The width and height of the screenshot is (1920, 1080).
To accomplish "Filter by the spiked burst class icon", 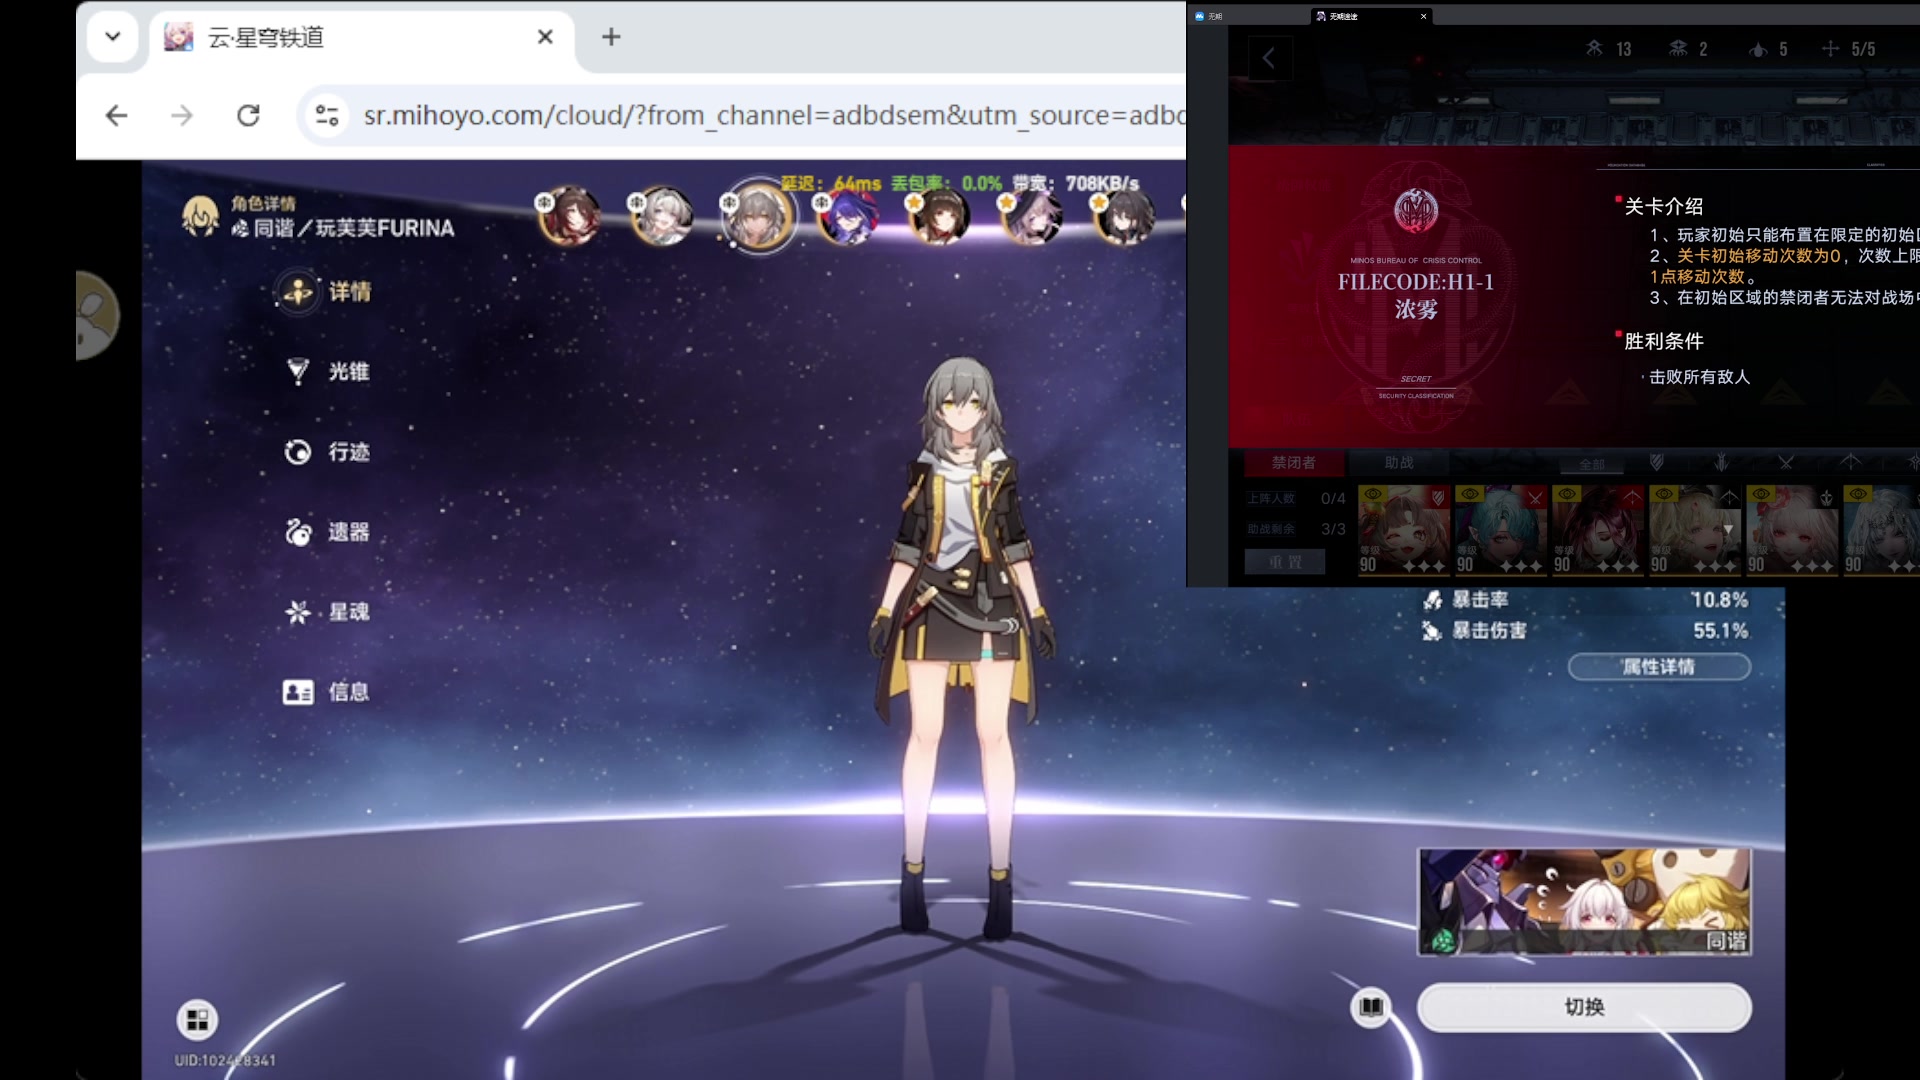I will coord(1721,462).
